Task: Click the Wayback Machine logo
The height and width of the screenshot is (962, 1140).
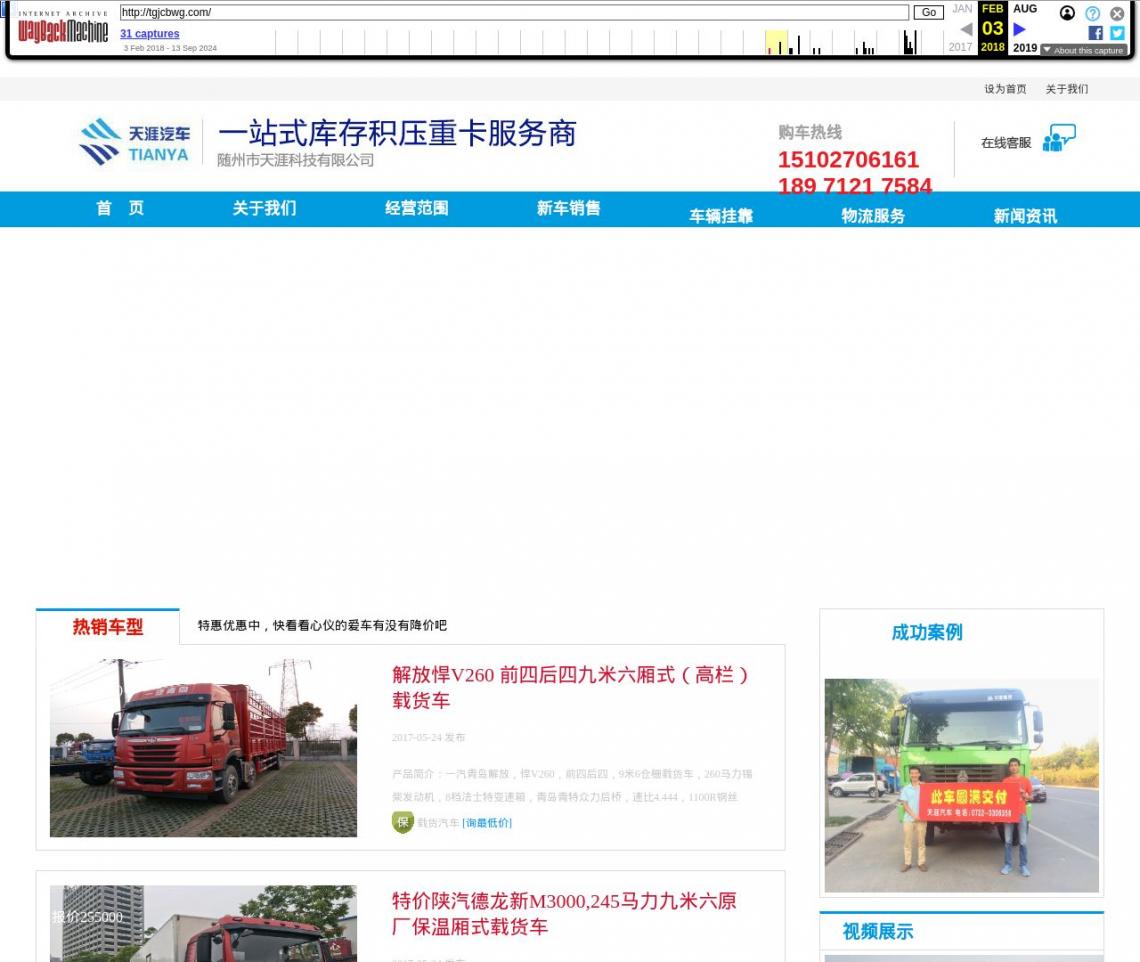Action: (63, 29)
